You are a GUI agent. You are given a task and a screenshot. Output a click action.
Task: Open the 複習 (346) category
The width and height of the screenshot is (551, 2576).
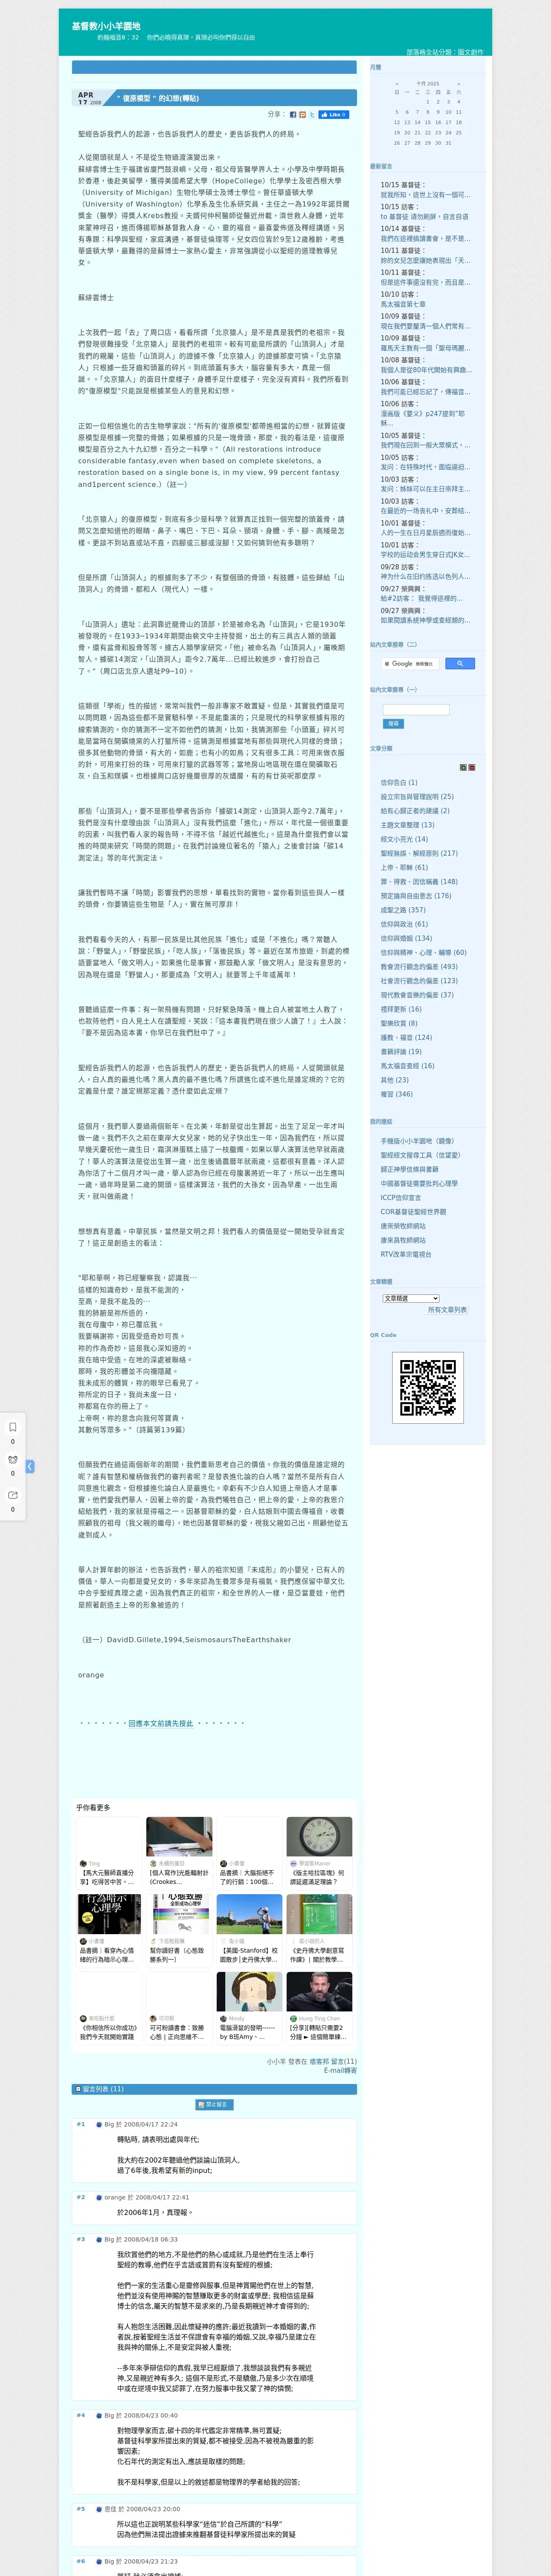[x=396, y=1094]
